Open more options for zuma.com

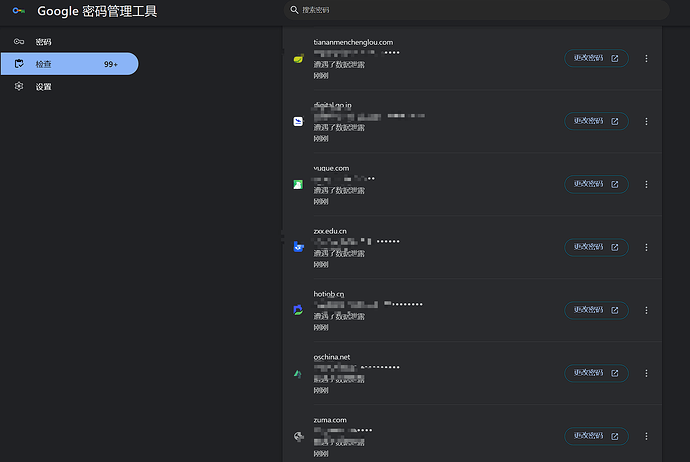click(646, 436)
